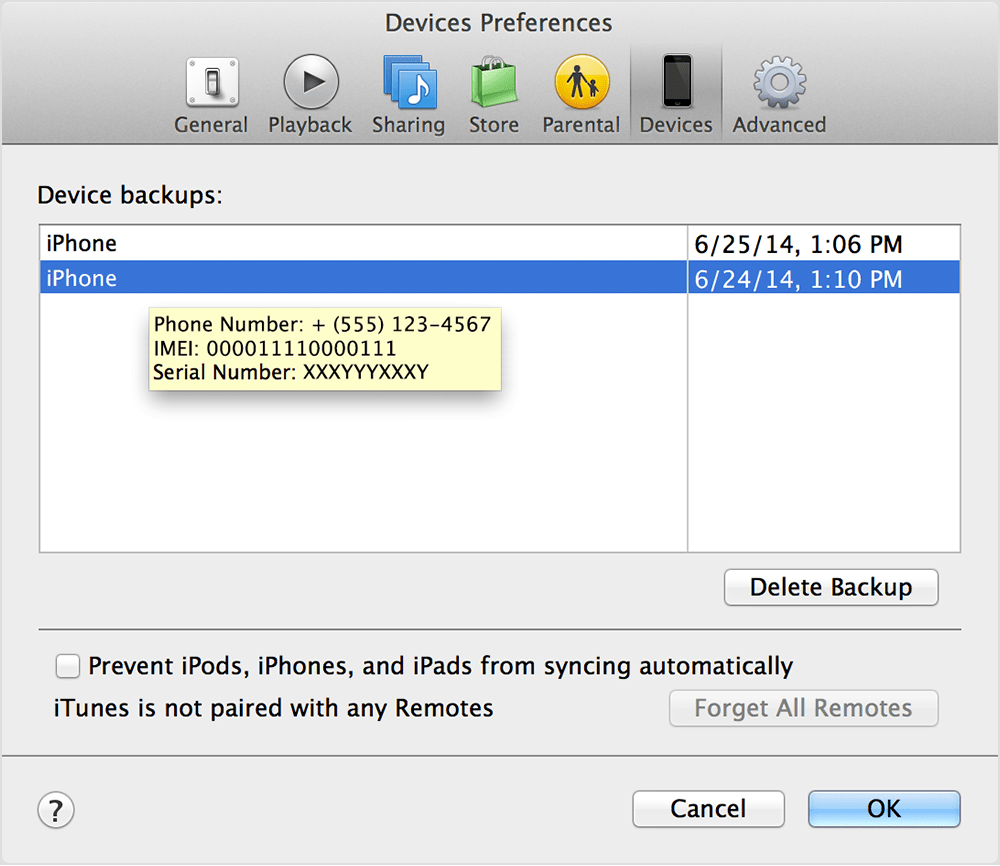Open the Store preferences shopping bag icon
The image size is (1000, 866).
494,82
